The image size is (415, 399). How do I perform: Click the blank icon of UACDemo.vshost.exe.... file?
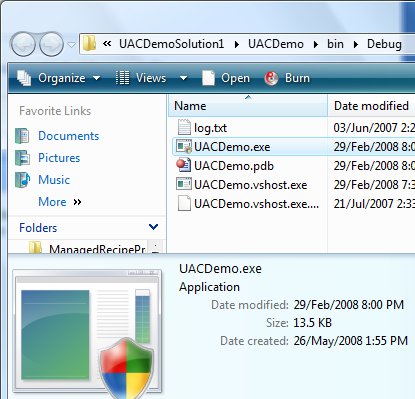[x=184, y=203]
